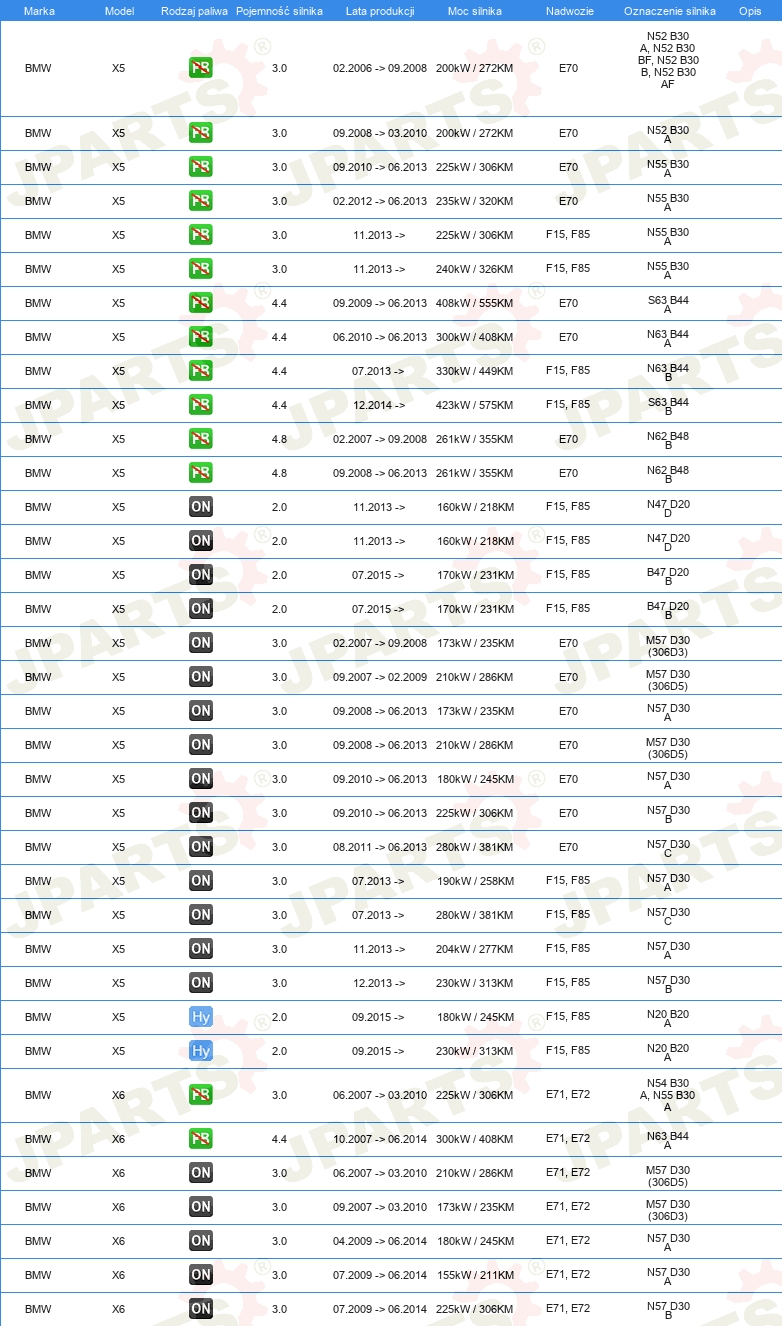Click the Model column header

[119, 11]
